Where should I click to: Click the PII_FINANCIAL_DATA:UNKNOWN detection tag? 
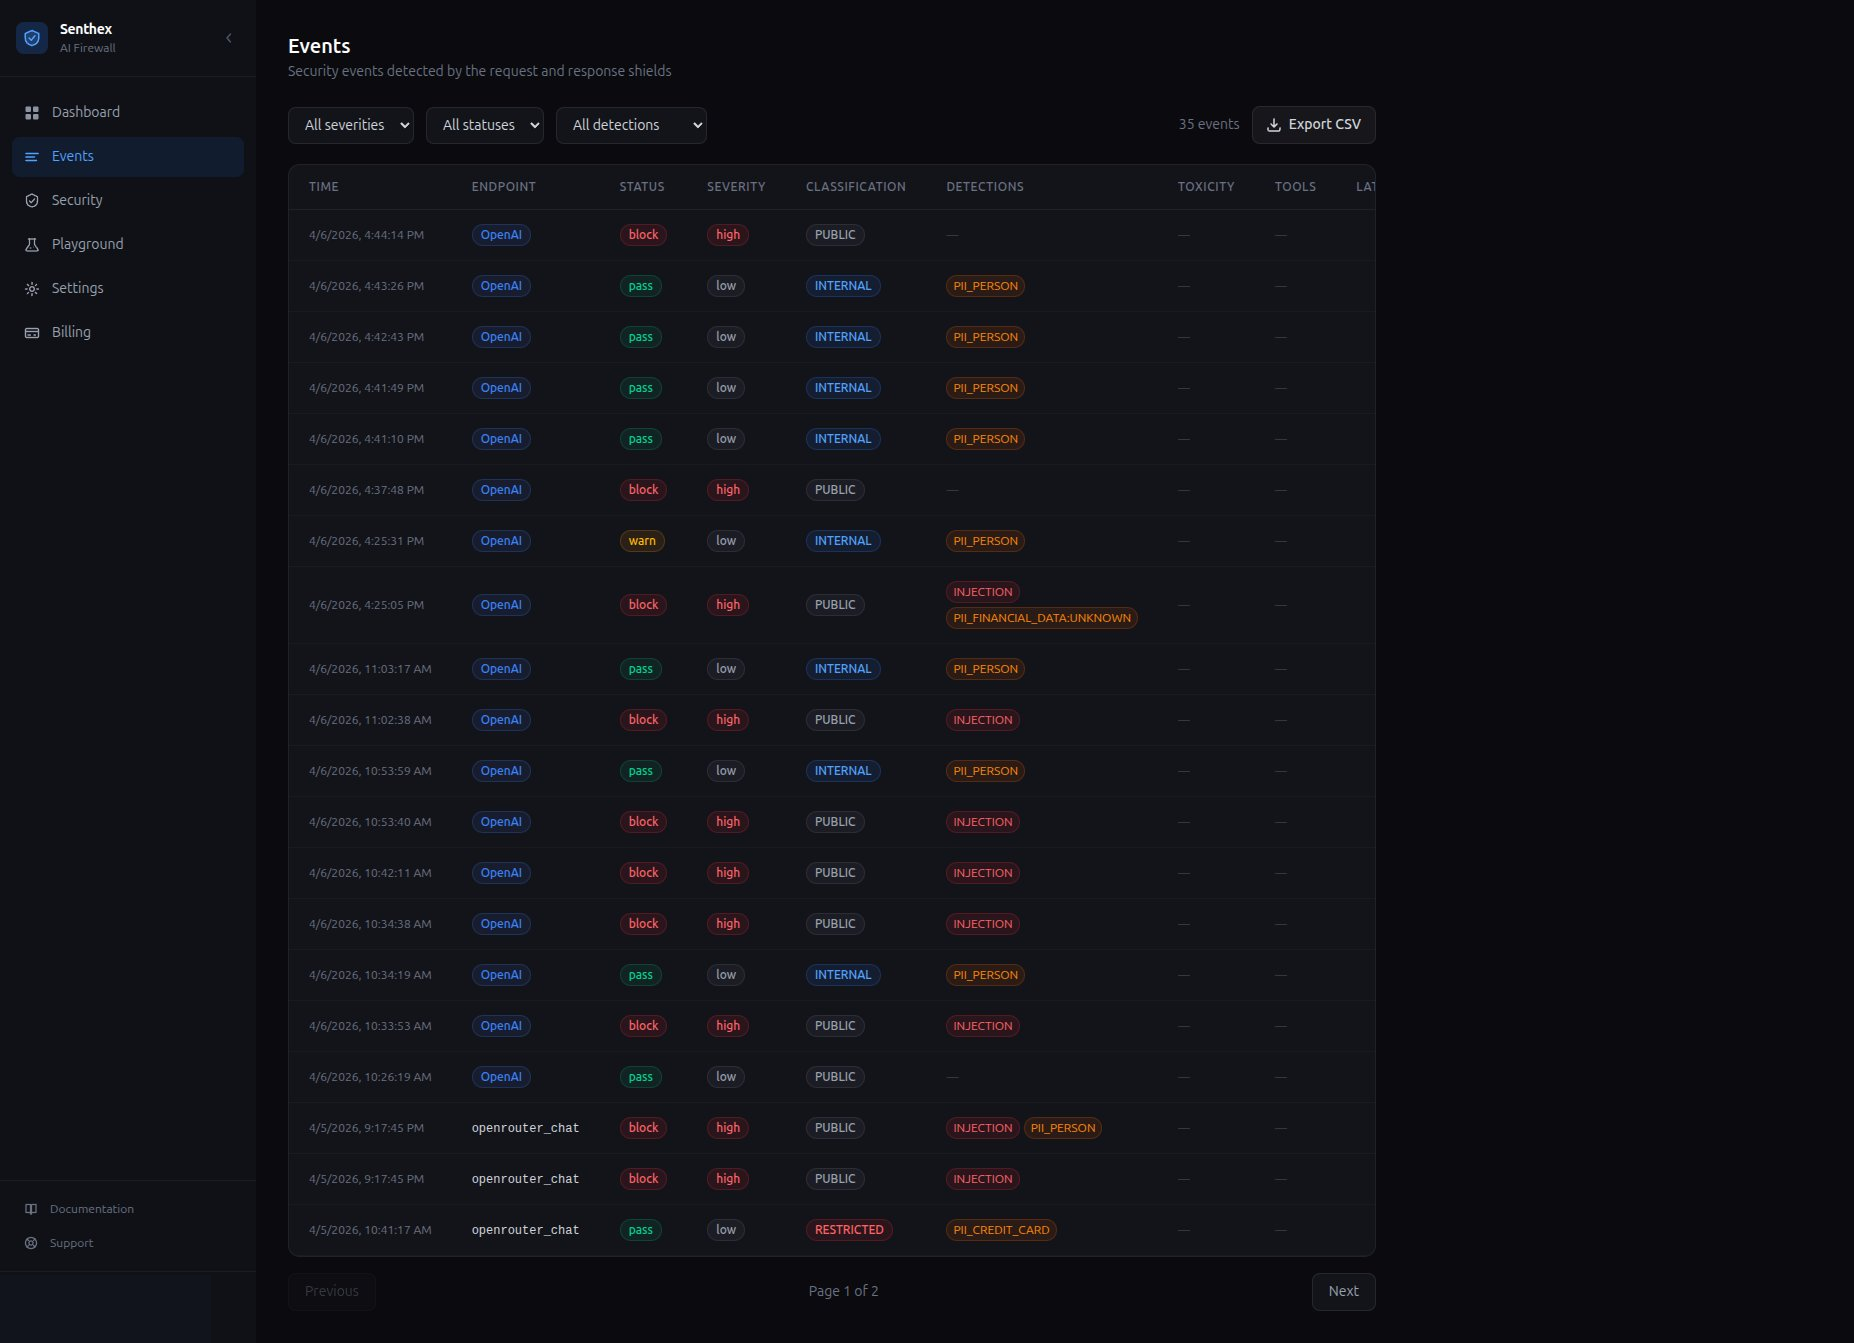[1042, 618]
